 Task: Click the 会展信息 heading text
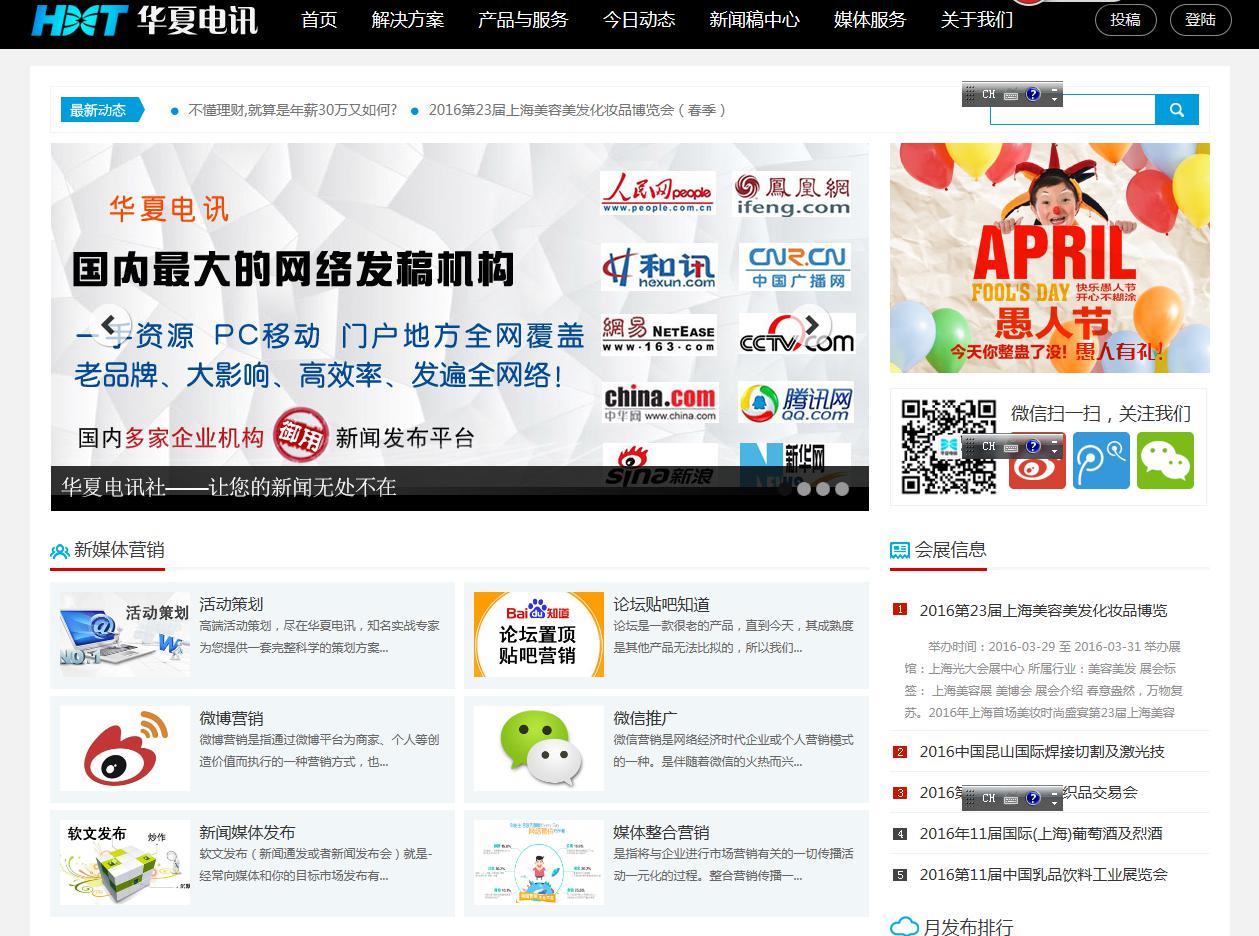(951, 550)
